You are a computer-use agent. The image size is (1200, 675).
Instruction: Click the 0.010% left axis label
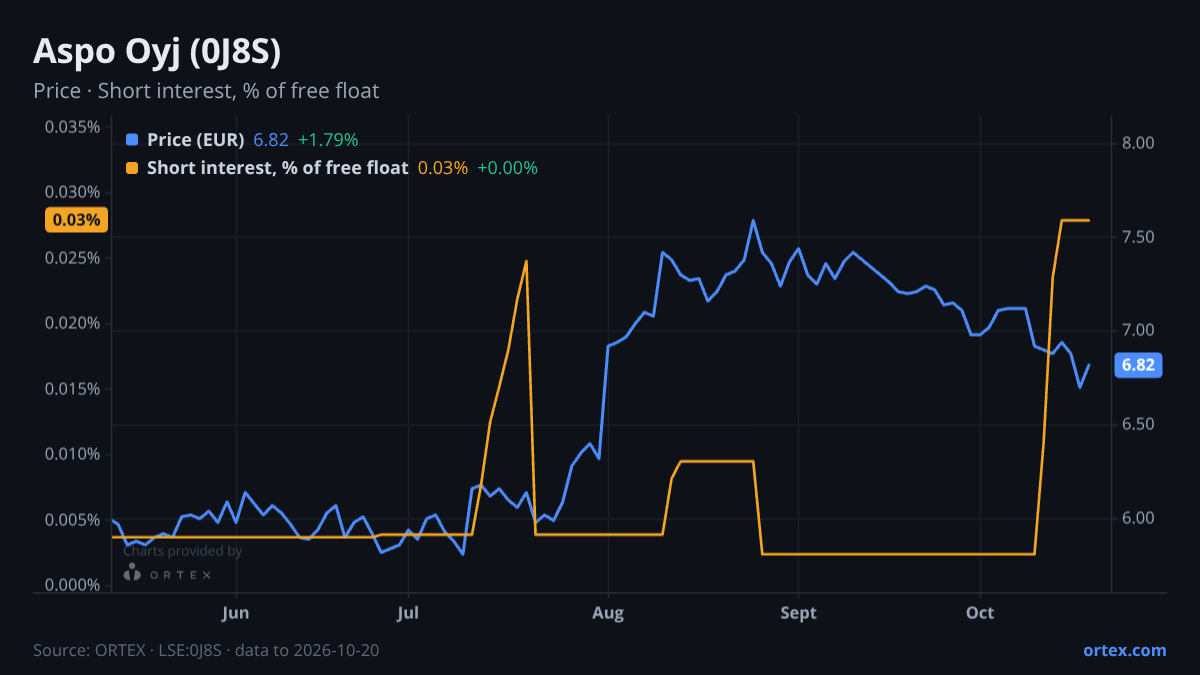(x=72, y=454)
